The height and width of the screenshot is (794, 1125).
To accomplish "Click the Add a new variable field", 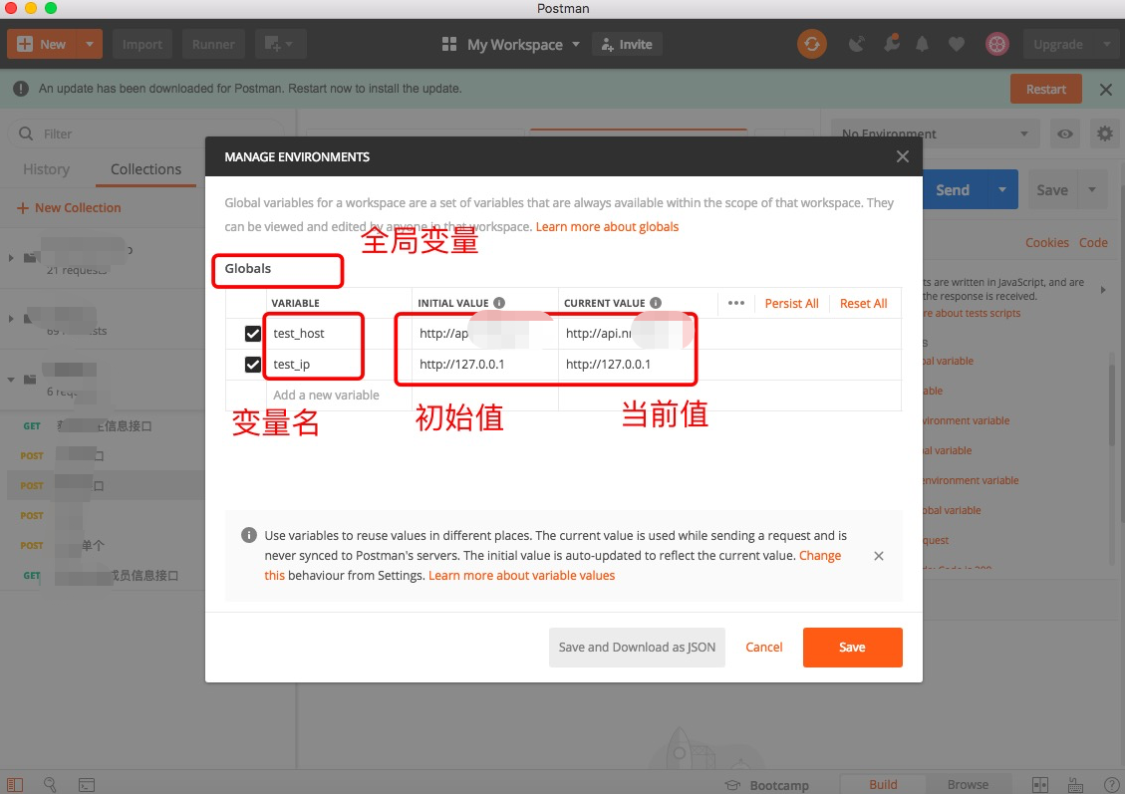I will [x=339, y=395].
